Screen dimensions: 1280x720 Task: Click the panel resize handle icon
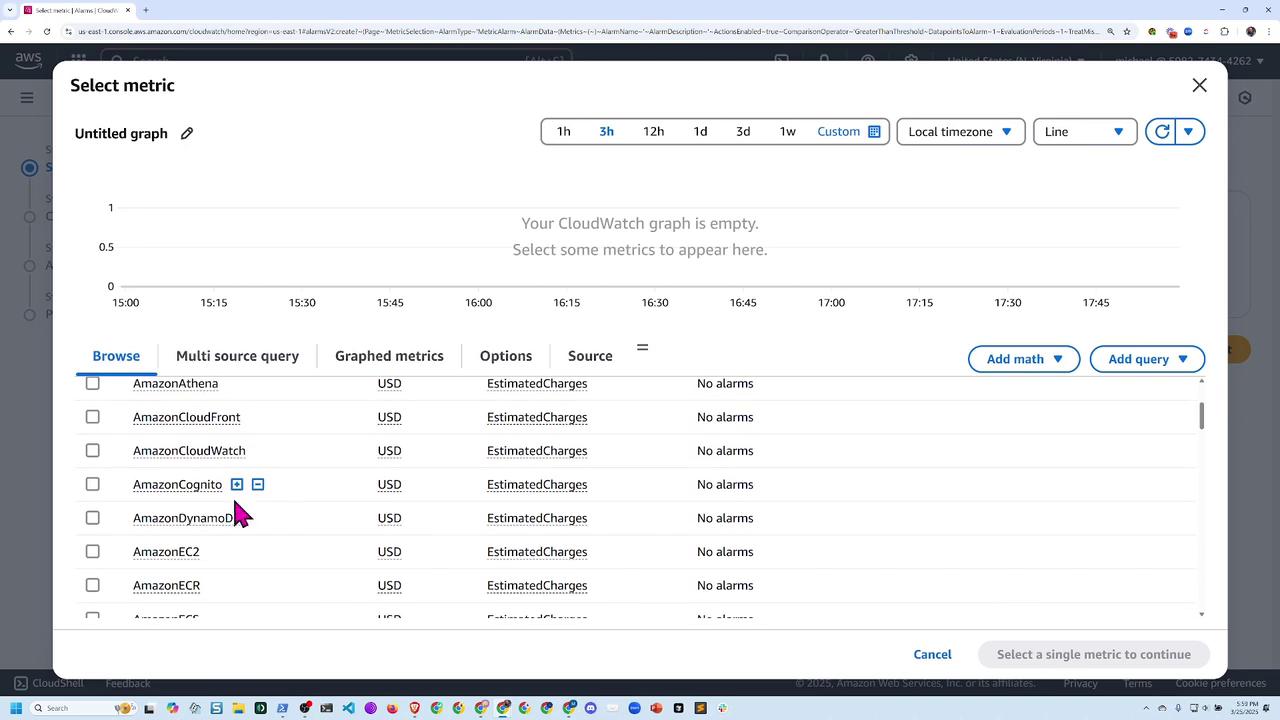coord(642,347)
